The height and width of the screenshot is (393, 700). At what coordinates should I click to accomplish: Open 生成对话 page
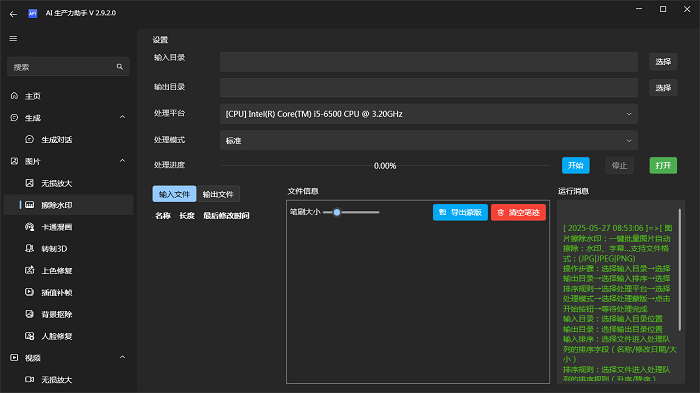pyautogui.click(x=68, y=139)
